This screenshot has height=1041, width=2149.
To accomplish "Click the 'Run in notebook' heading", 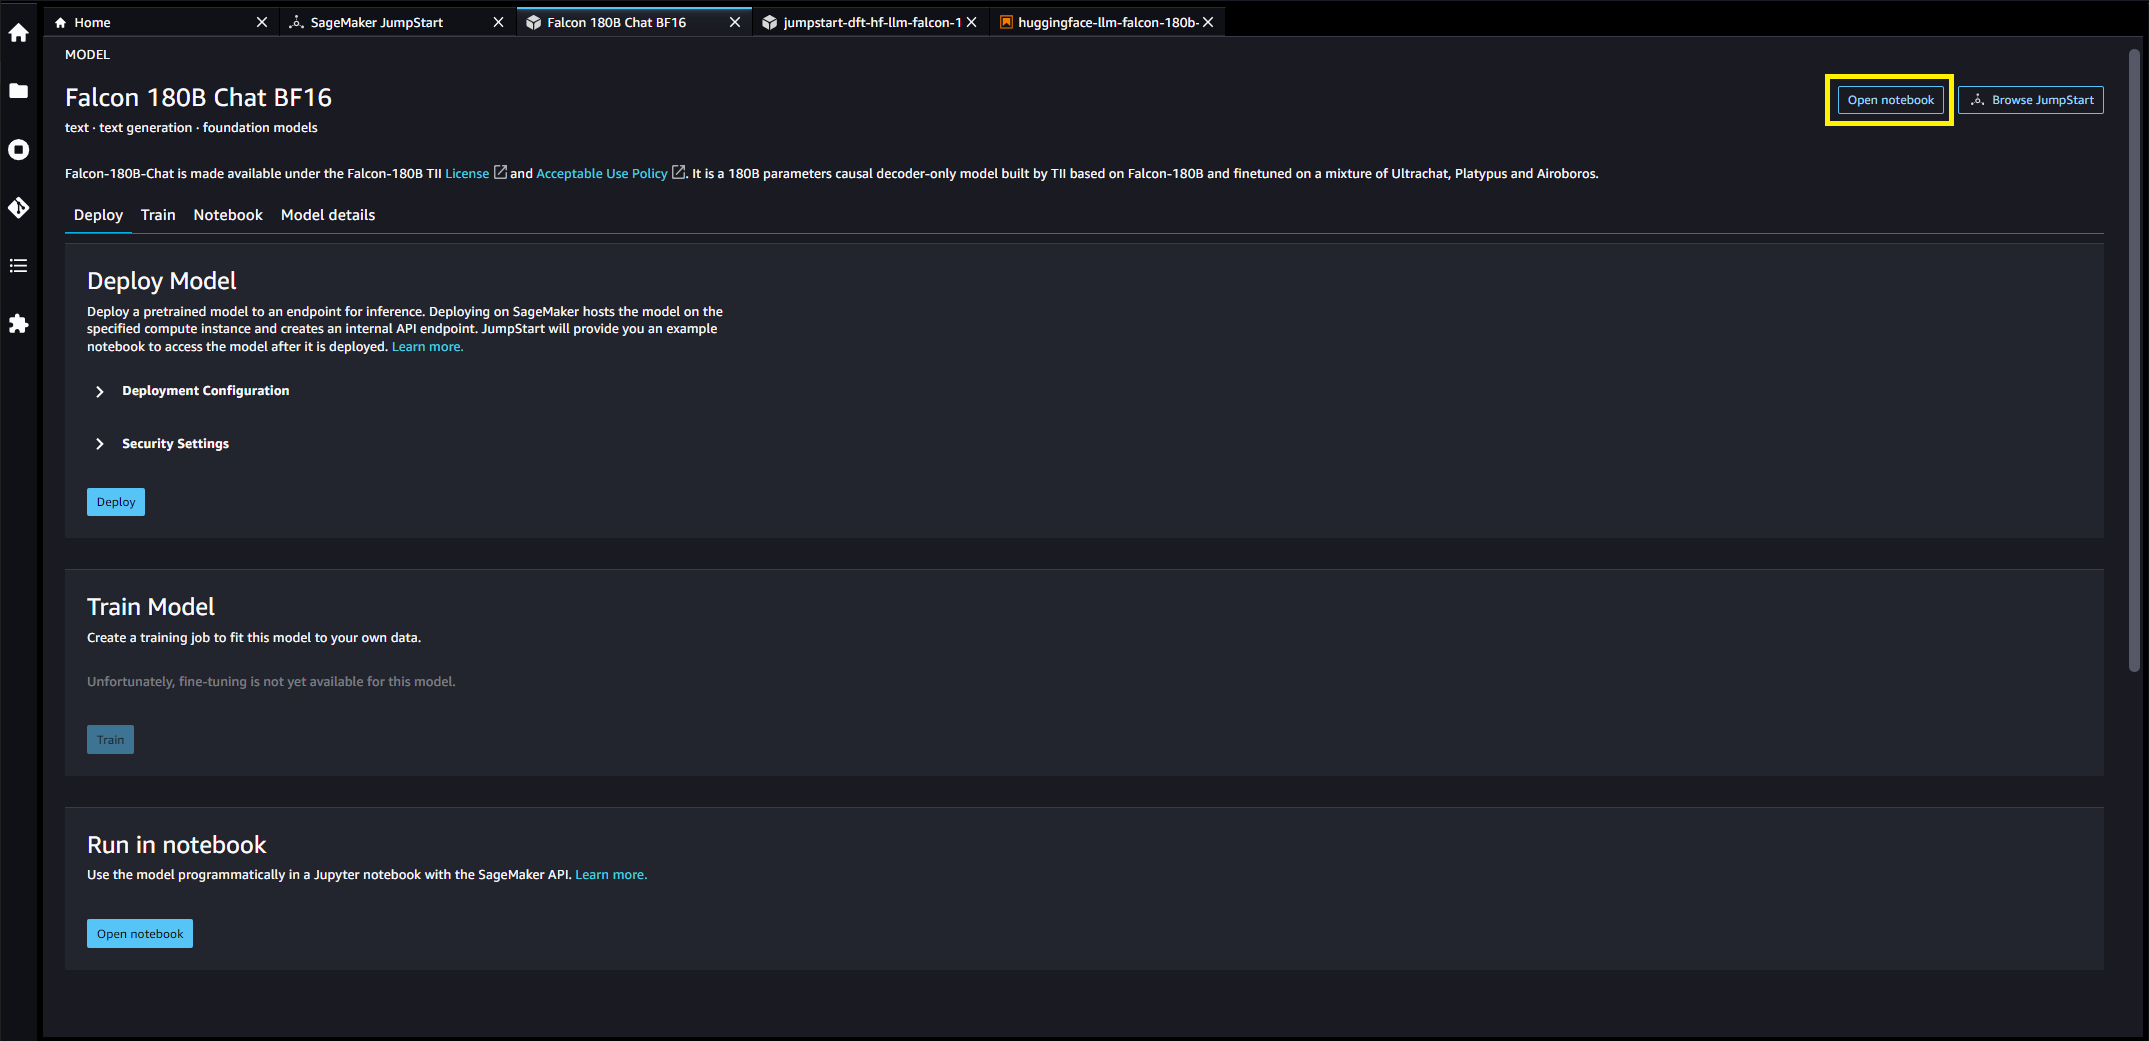I will [x=177, y=845].
